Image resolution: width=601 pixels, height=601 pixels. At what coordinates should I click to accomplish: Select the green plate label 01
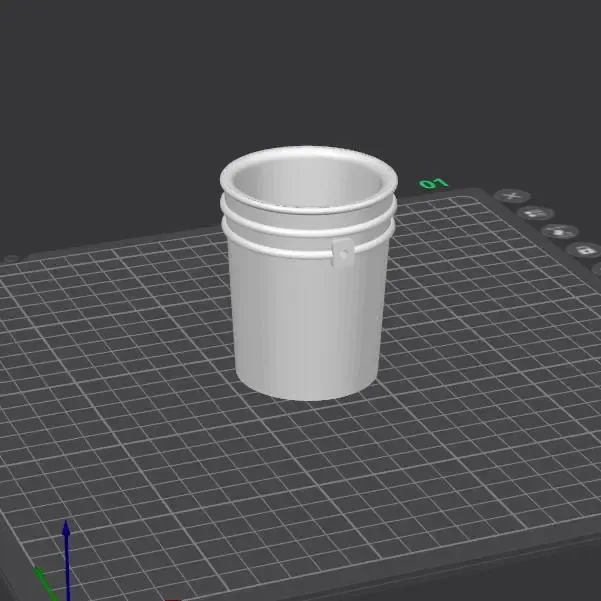coord(434,184)
